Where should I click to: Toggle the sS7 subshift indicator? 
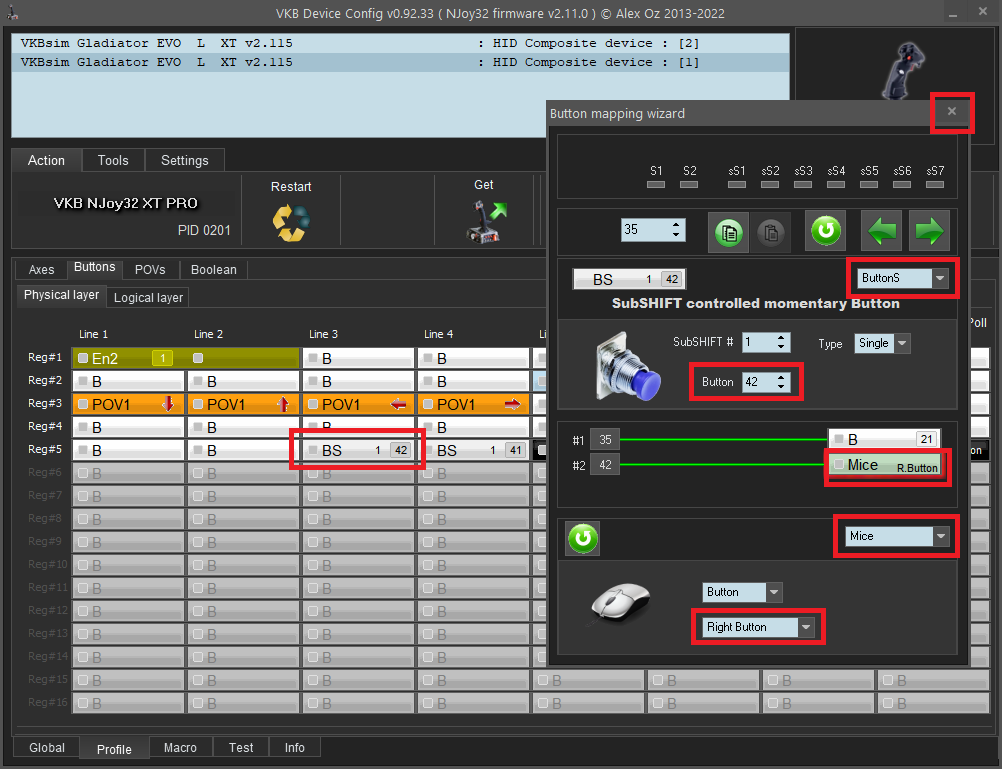point(935,184)
